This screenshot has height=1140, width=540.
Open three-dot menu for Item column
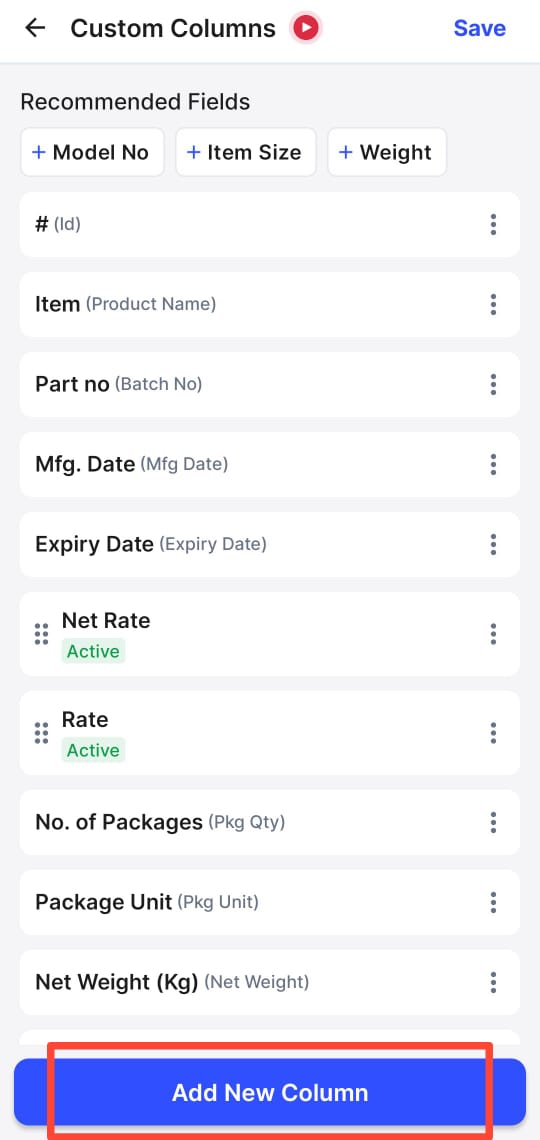(x=493, y=305)
